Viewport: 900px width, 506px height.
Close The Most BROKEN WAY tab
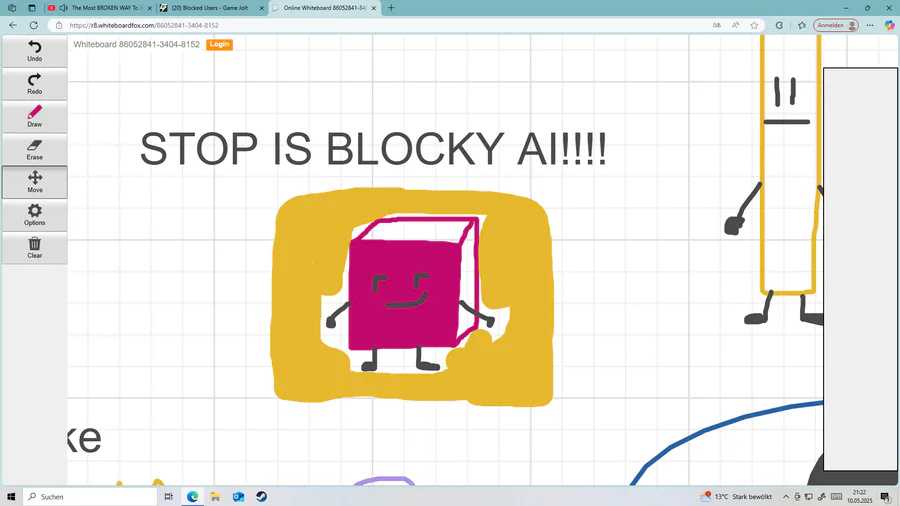coord(149,8)
